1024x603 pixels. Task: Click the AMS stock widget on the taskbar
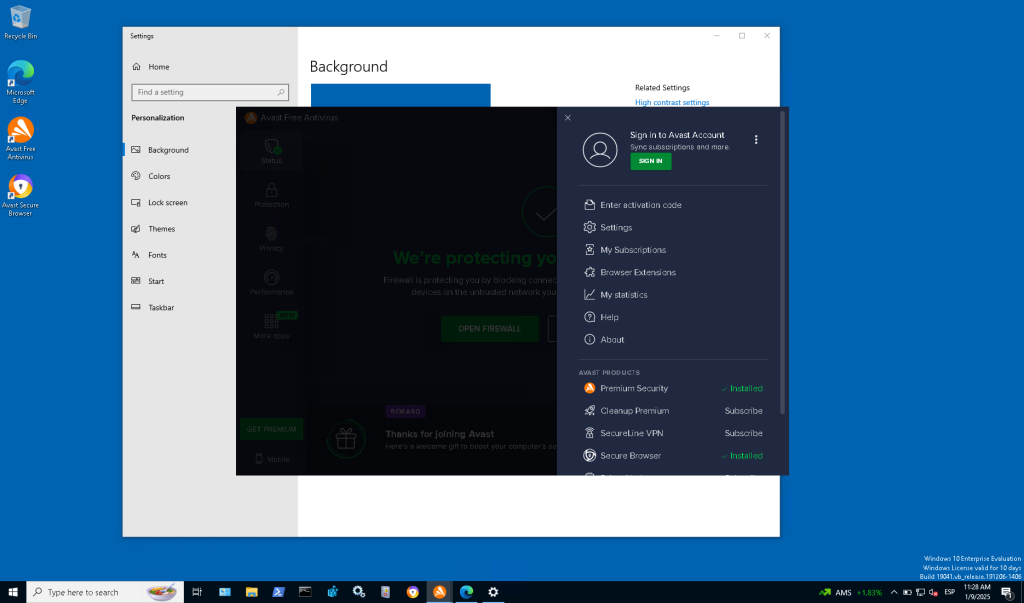coord(850,593)
